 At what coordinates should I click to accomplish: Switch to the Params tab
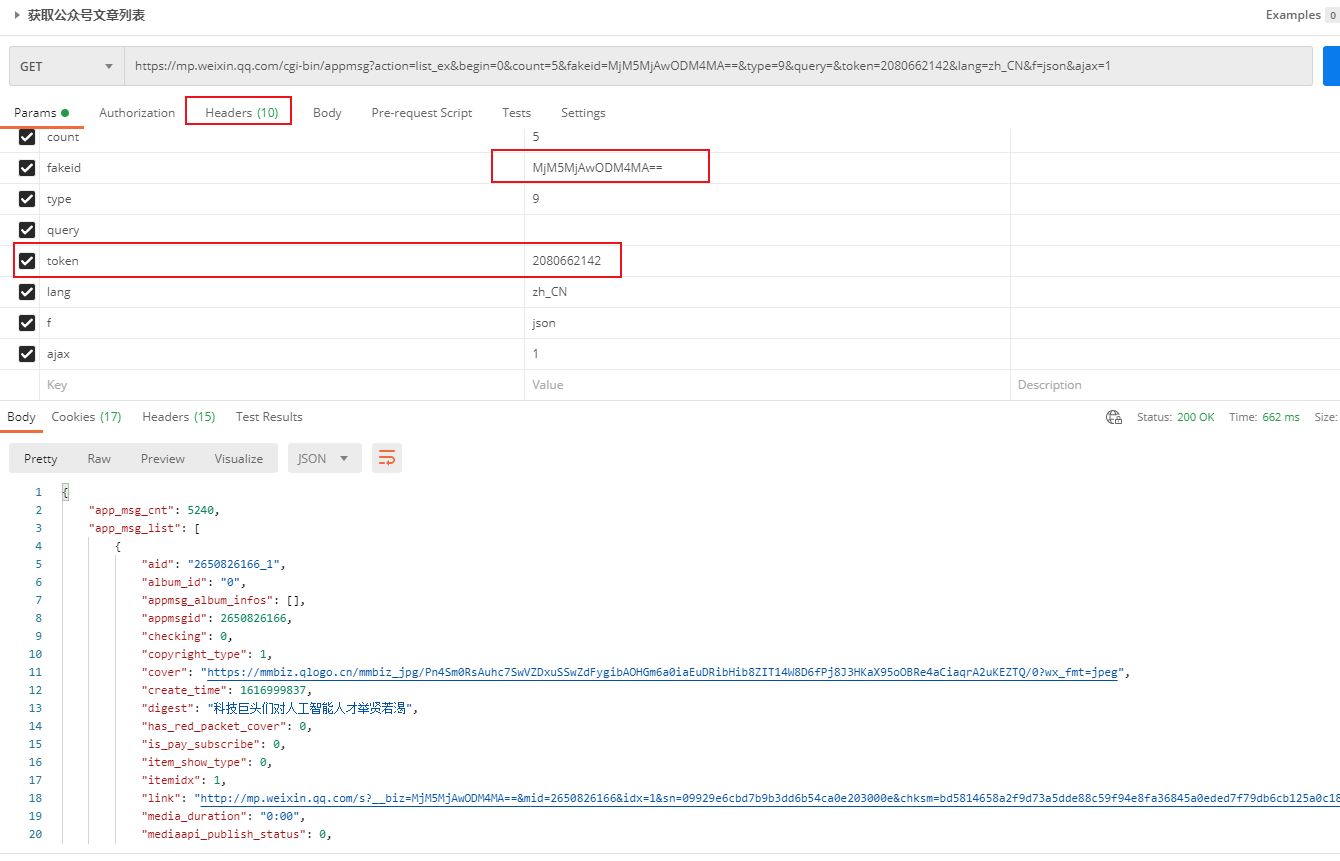(x=41, y=113)
